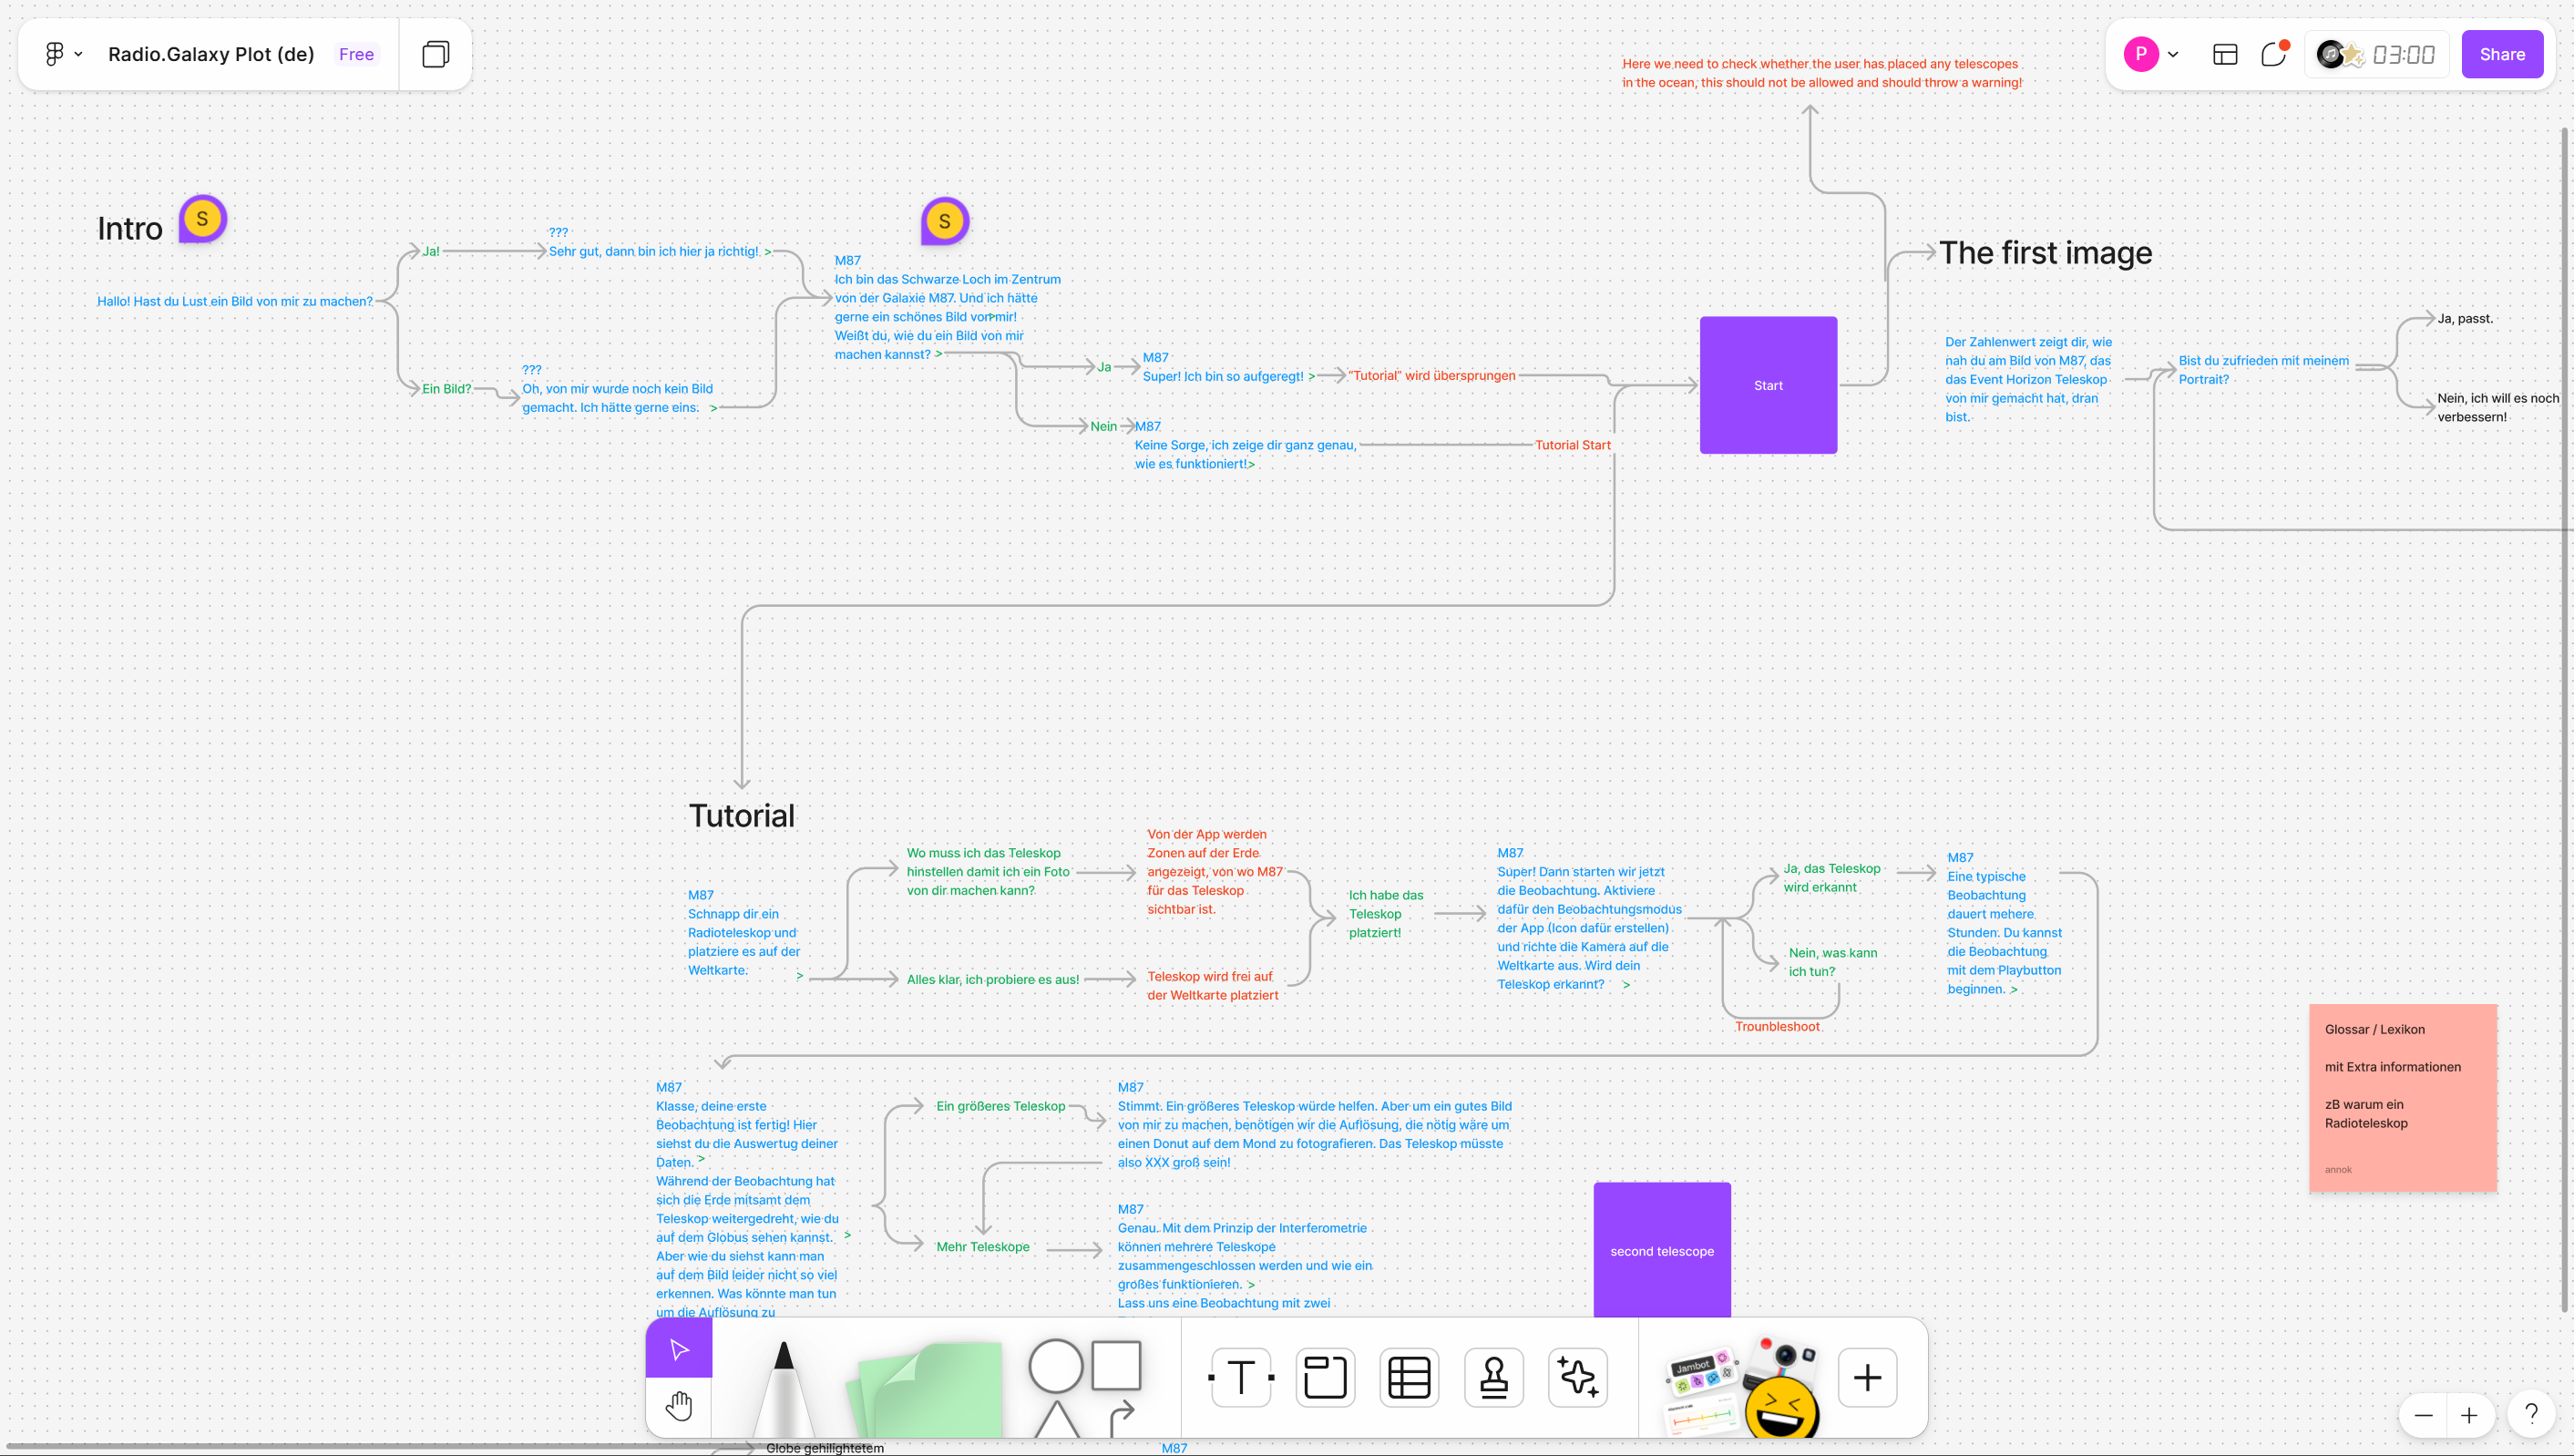
Task: Insert a table with Table tool
Action: (1409, 1377)
